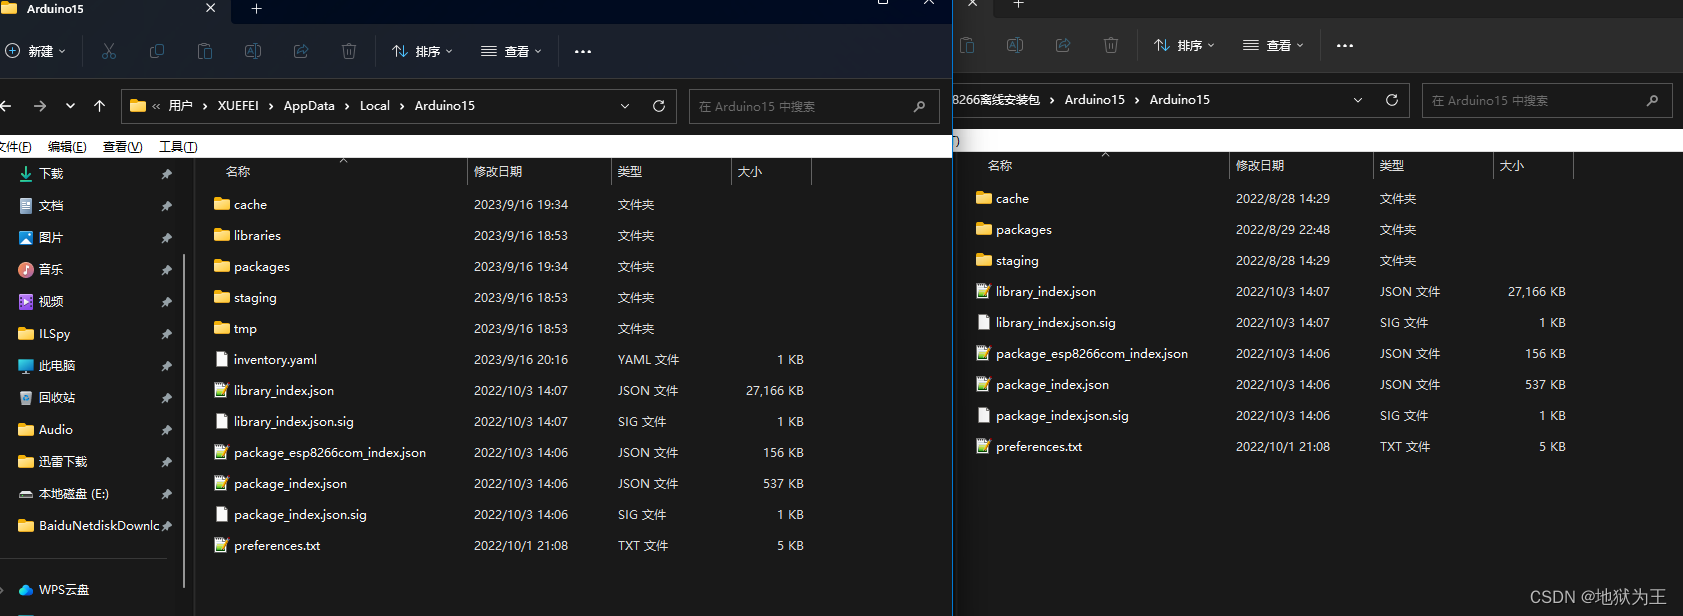The image size is (1683, 616).
Task: Select inventory.yaml file in left window
Action: coord(275,360)
